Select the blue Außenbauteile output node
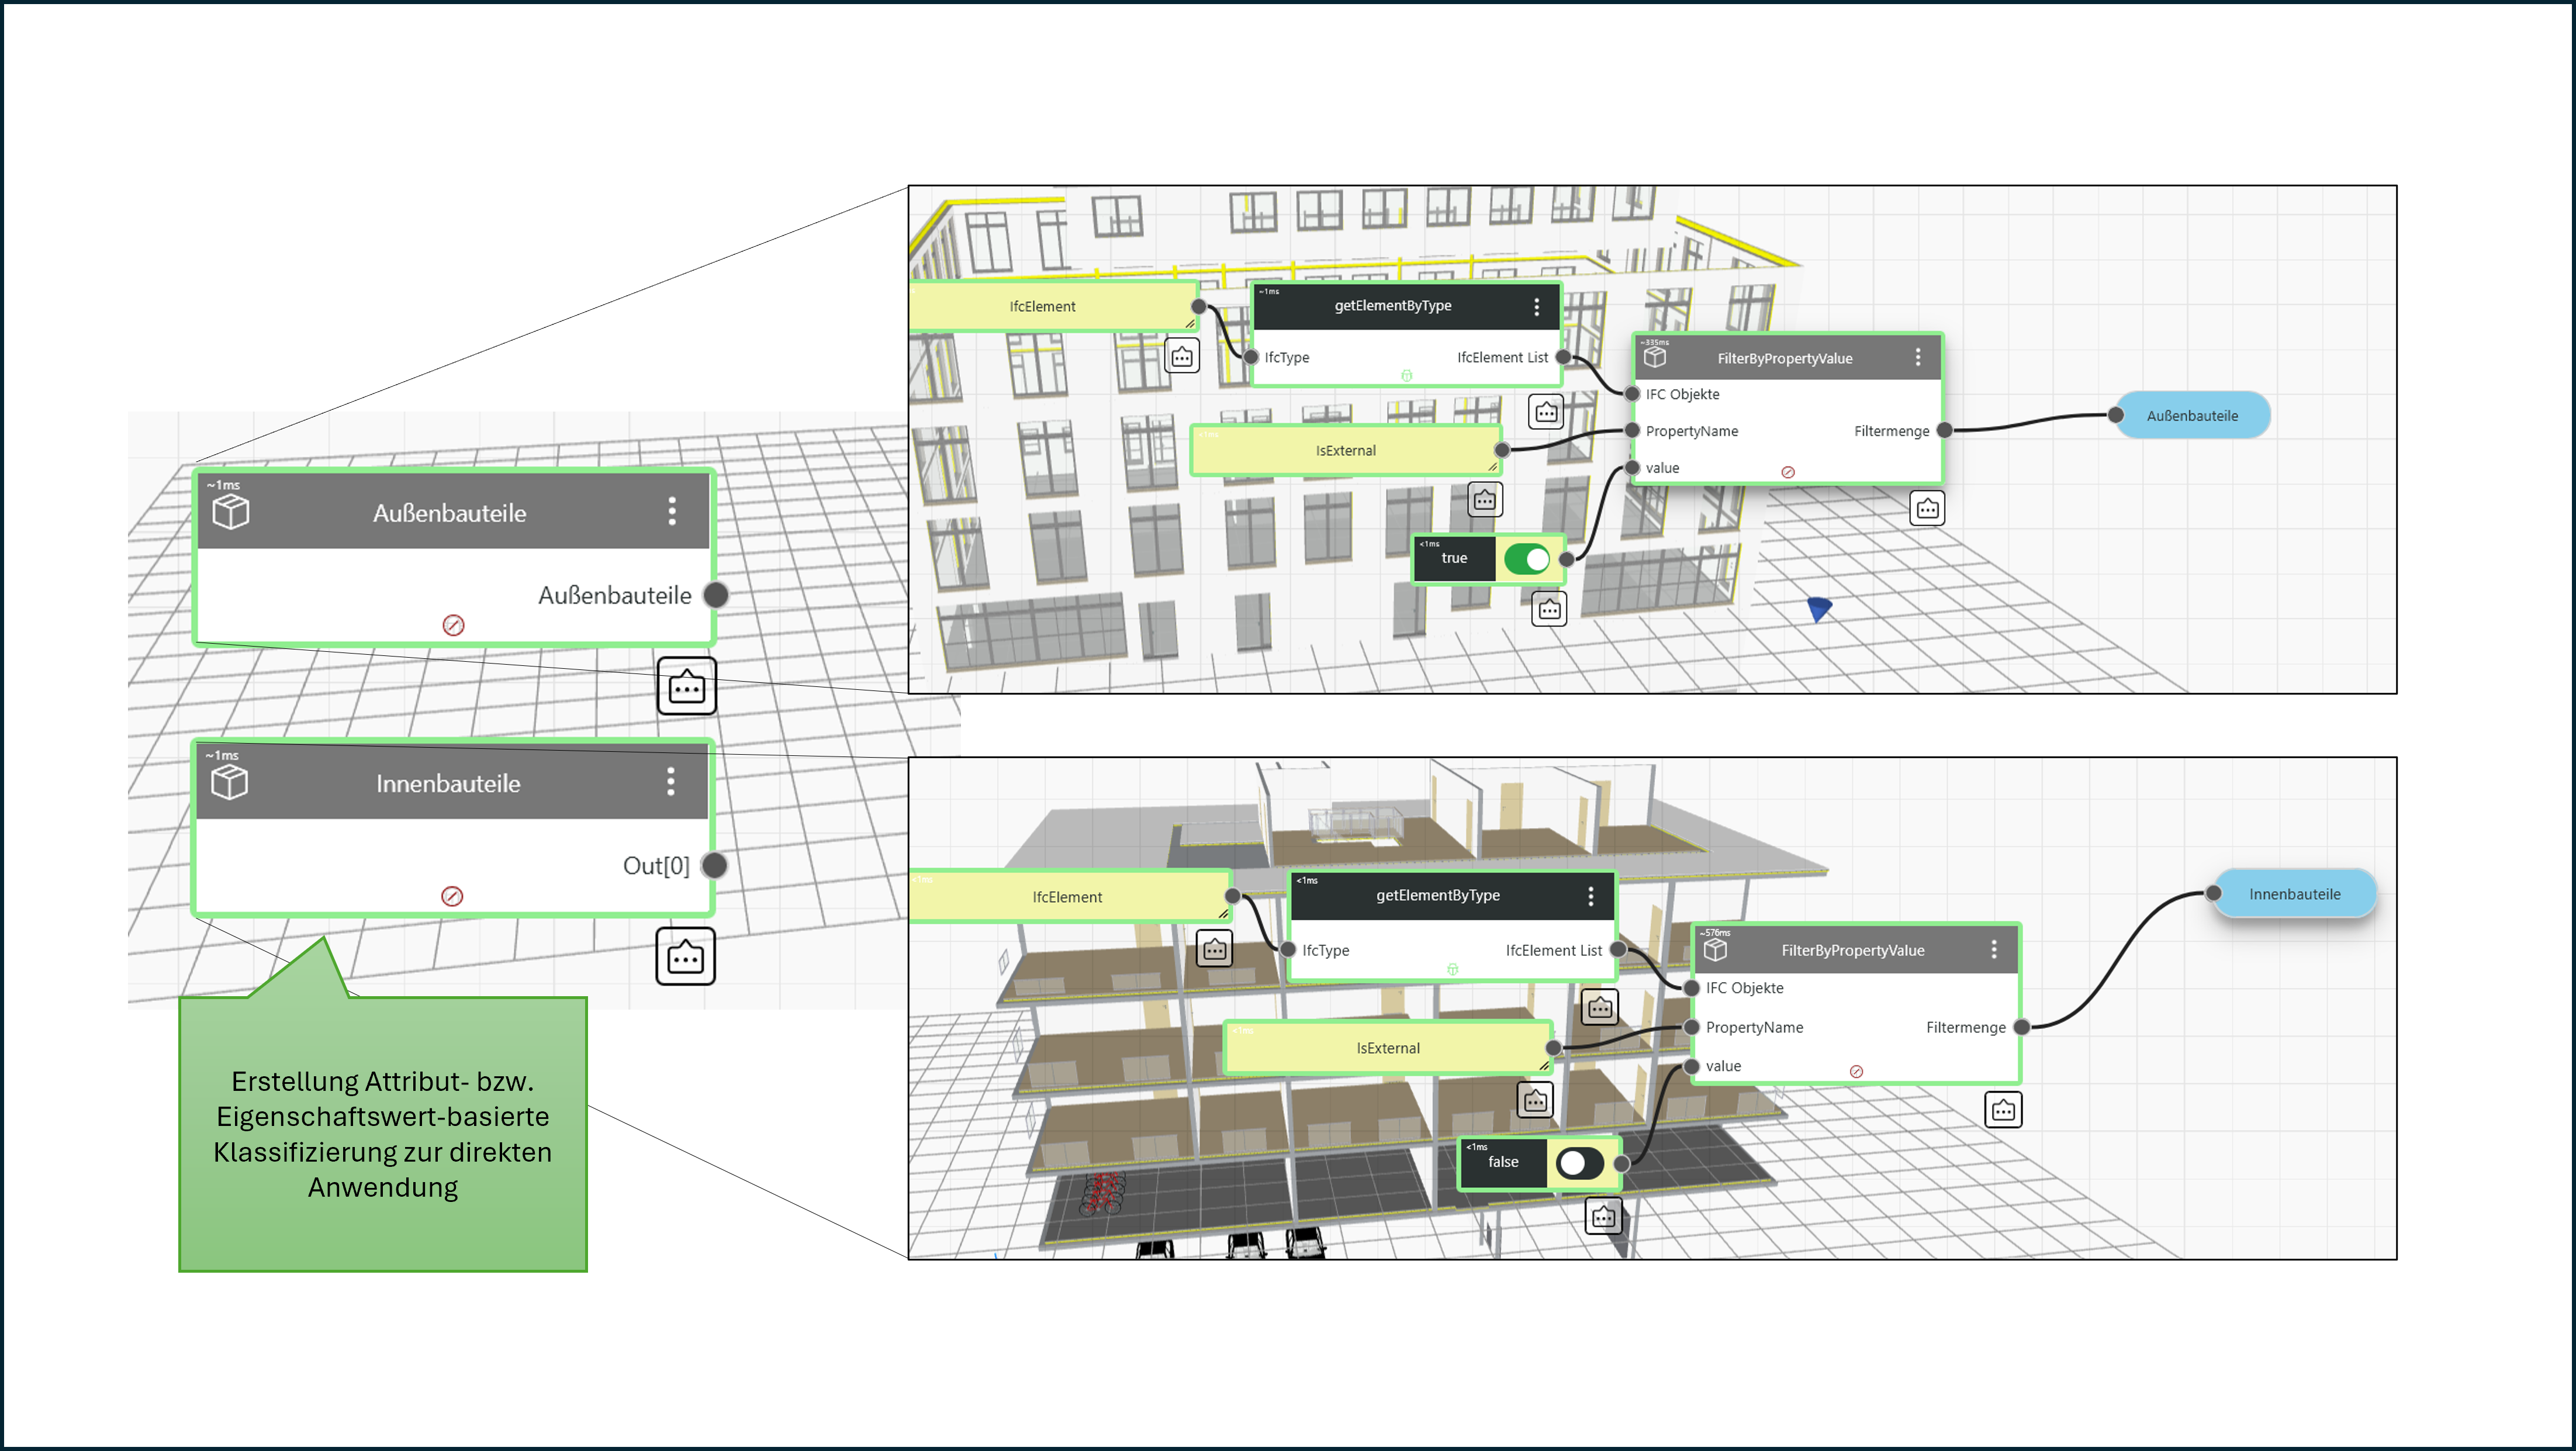This screenshot has height=1451, width=2576. pos(2192,416)
